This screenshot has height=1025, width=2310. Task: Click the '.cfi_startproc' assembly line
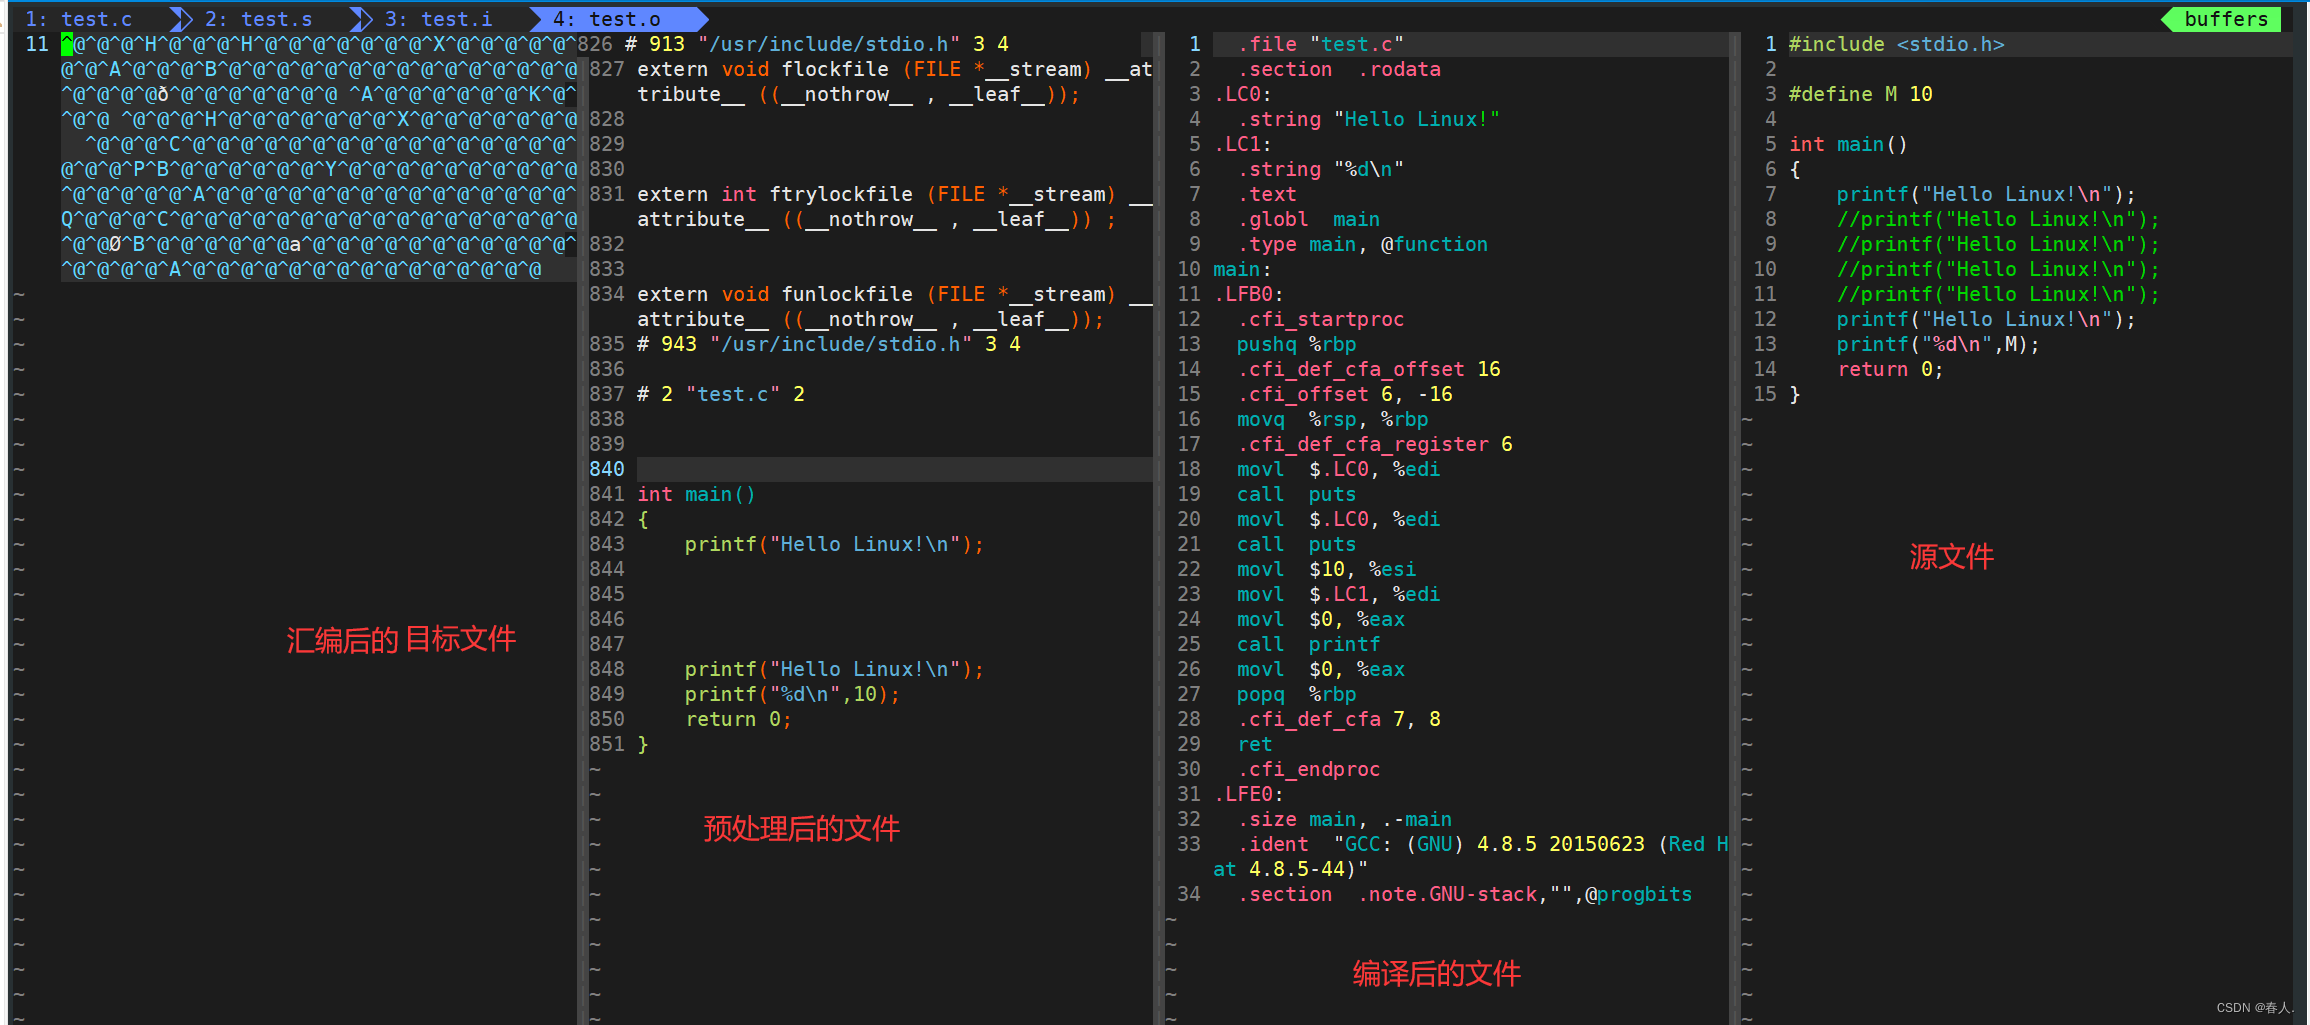click(x=1320, y=319)
